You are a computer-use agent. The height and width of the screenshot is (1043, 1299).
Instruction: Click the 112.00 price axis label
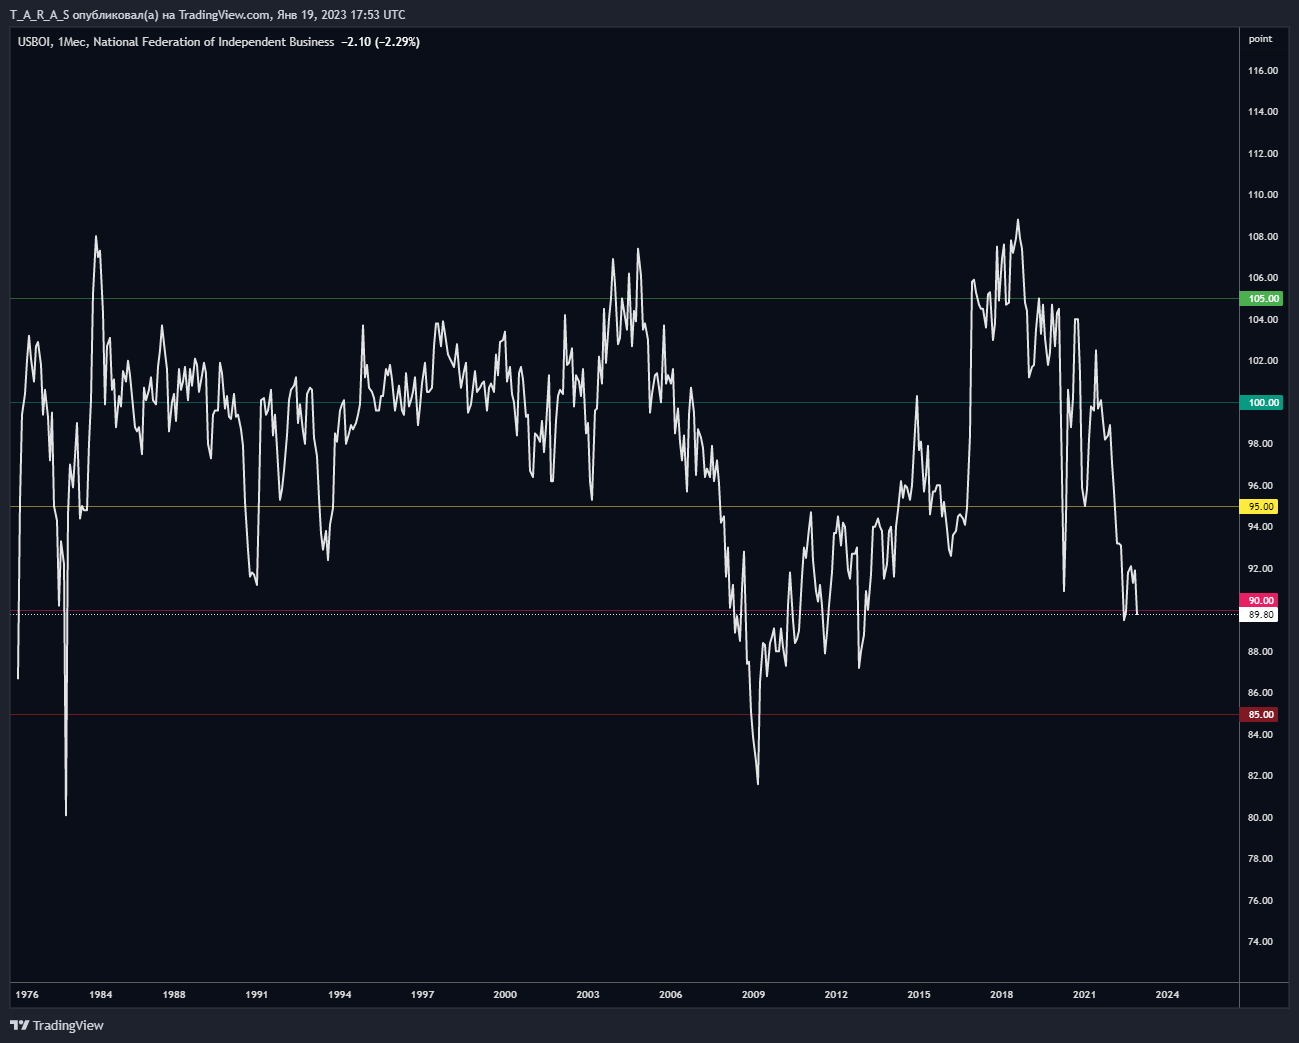[x=1263, y=154]
